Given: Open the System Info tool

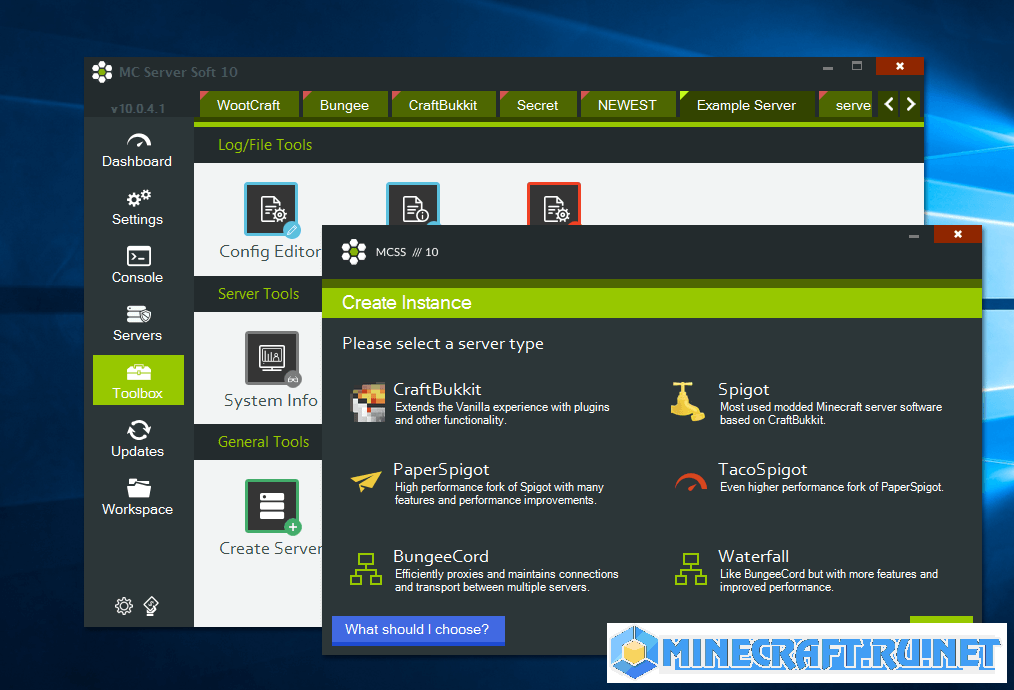Looking at the screenshot, I should click(x=272, y=371).
